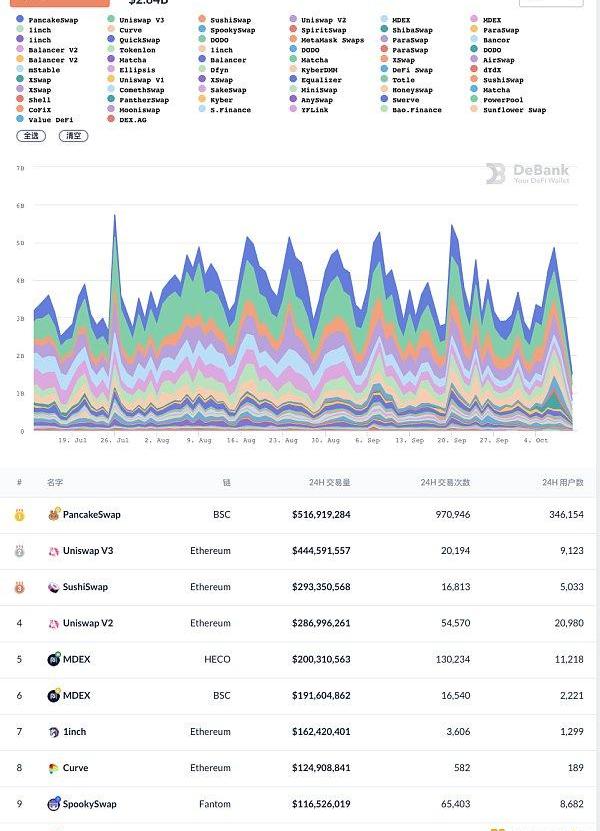The height and width of the screenshot is (831, 600).
Task: Click the MDEX logo in the HECO row
Action: [x=54, y=660]
